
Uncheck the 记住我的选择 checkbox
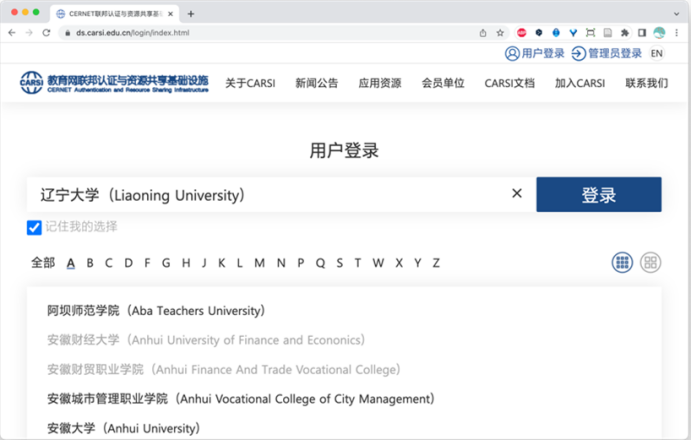coord(34,227)
